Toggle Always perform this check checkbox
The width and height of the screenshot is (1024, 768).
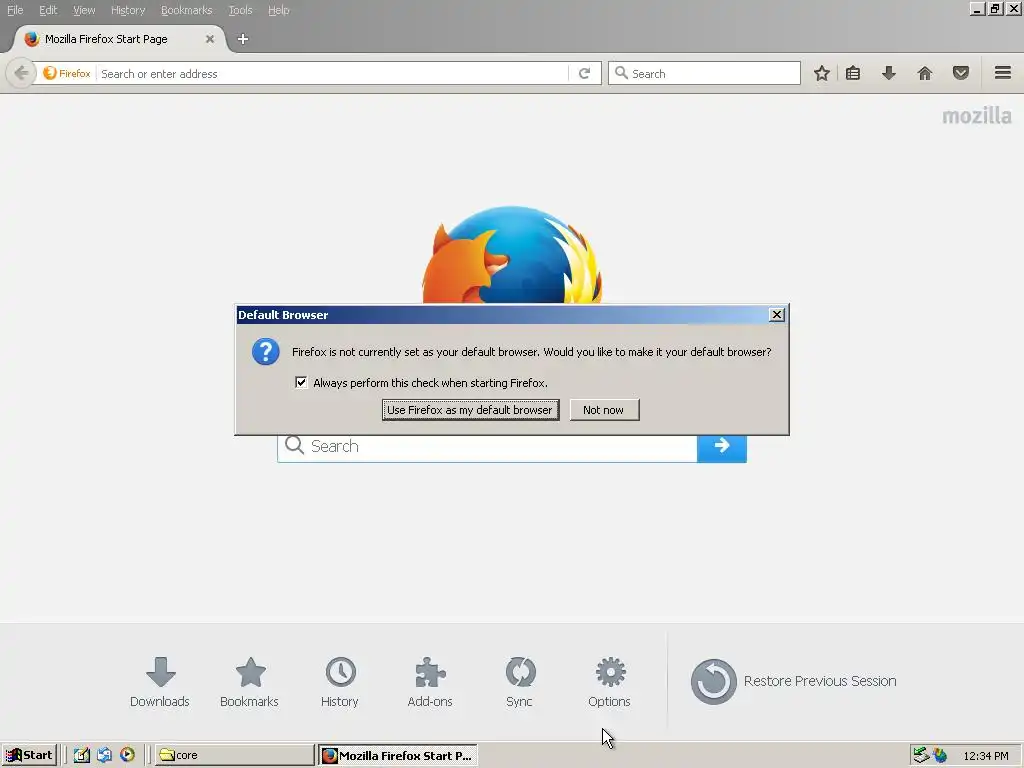(301, 383)
